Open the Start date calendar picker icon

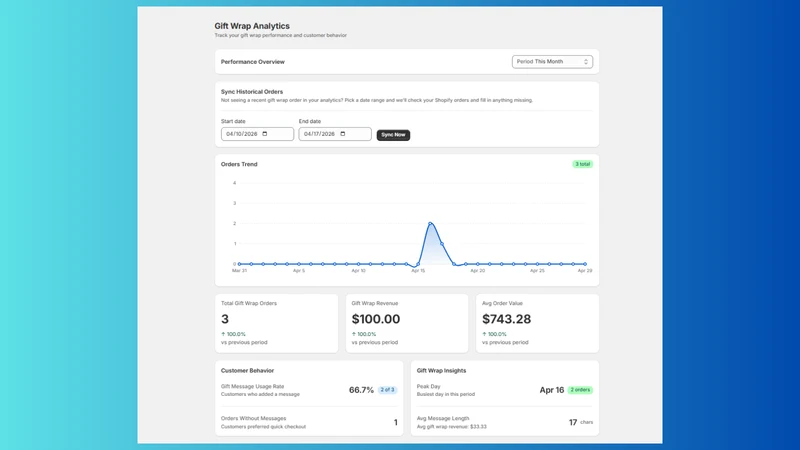click(x=265, y=134)
